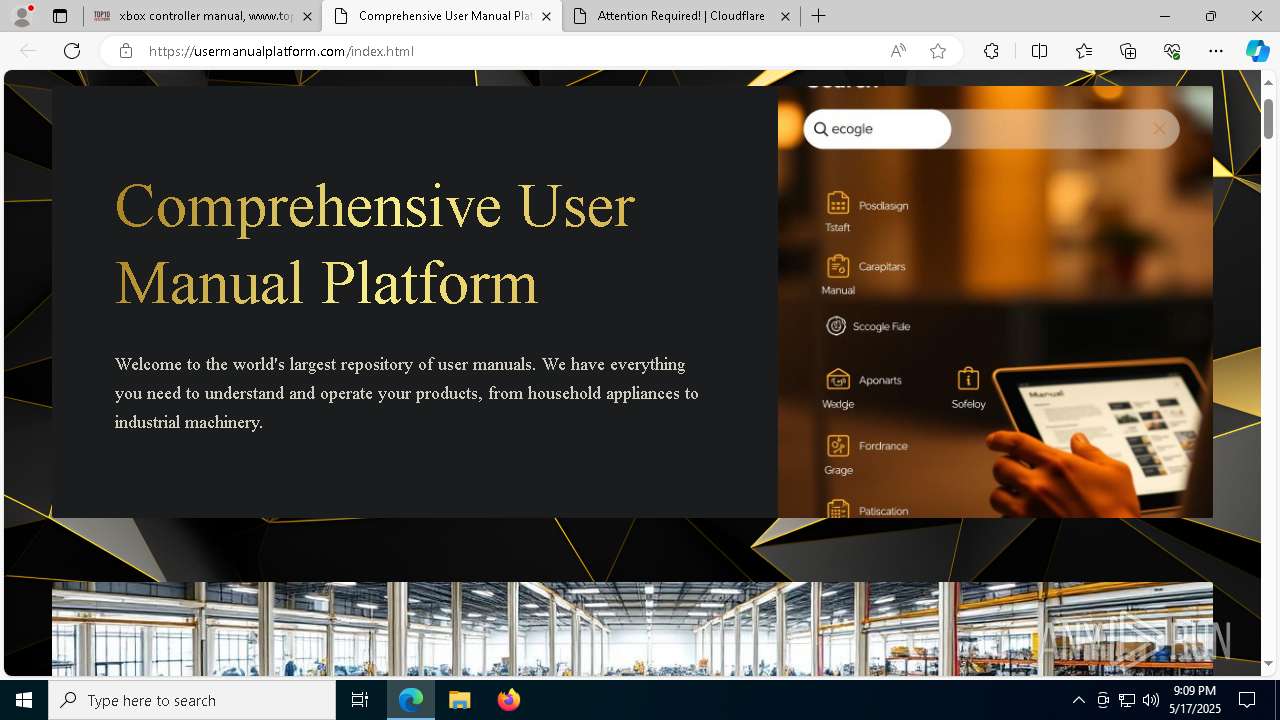Click scrollbar down arrow
Viewport: 1280px width, 720px height.
coord(1268,664)
